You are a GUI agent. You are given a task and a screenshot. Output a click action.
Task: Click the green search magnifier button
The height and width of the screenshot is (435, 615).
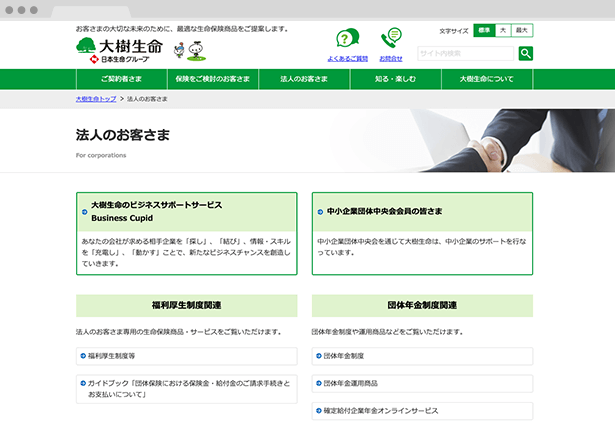pyautogui.click(x=526, y=53)
